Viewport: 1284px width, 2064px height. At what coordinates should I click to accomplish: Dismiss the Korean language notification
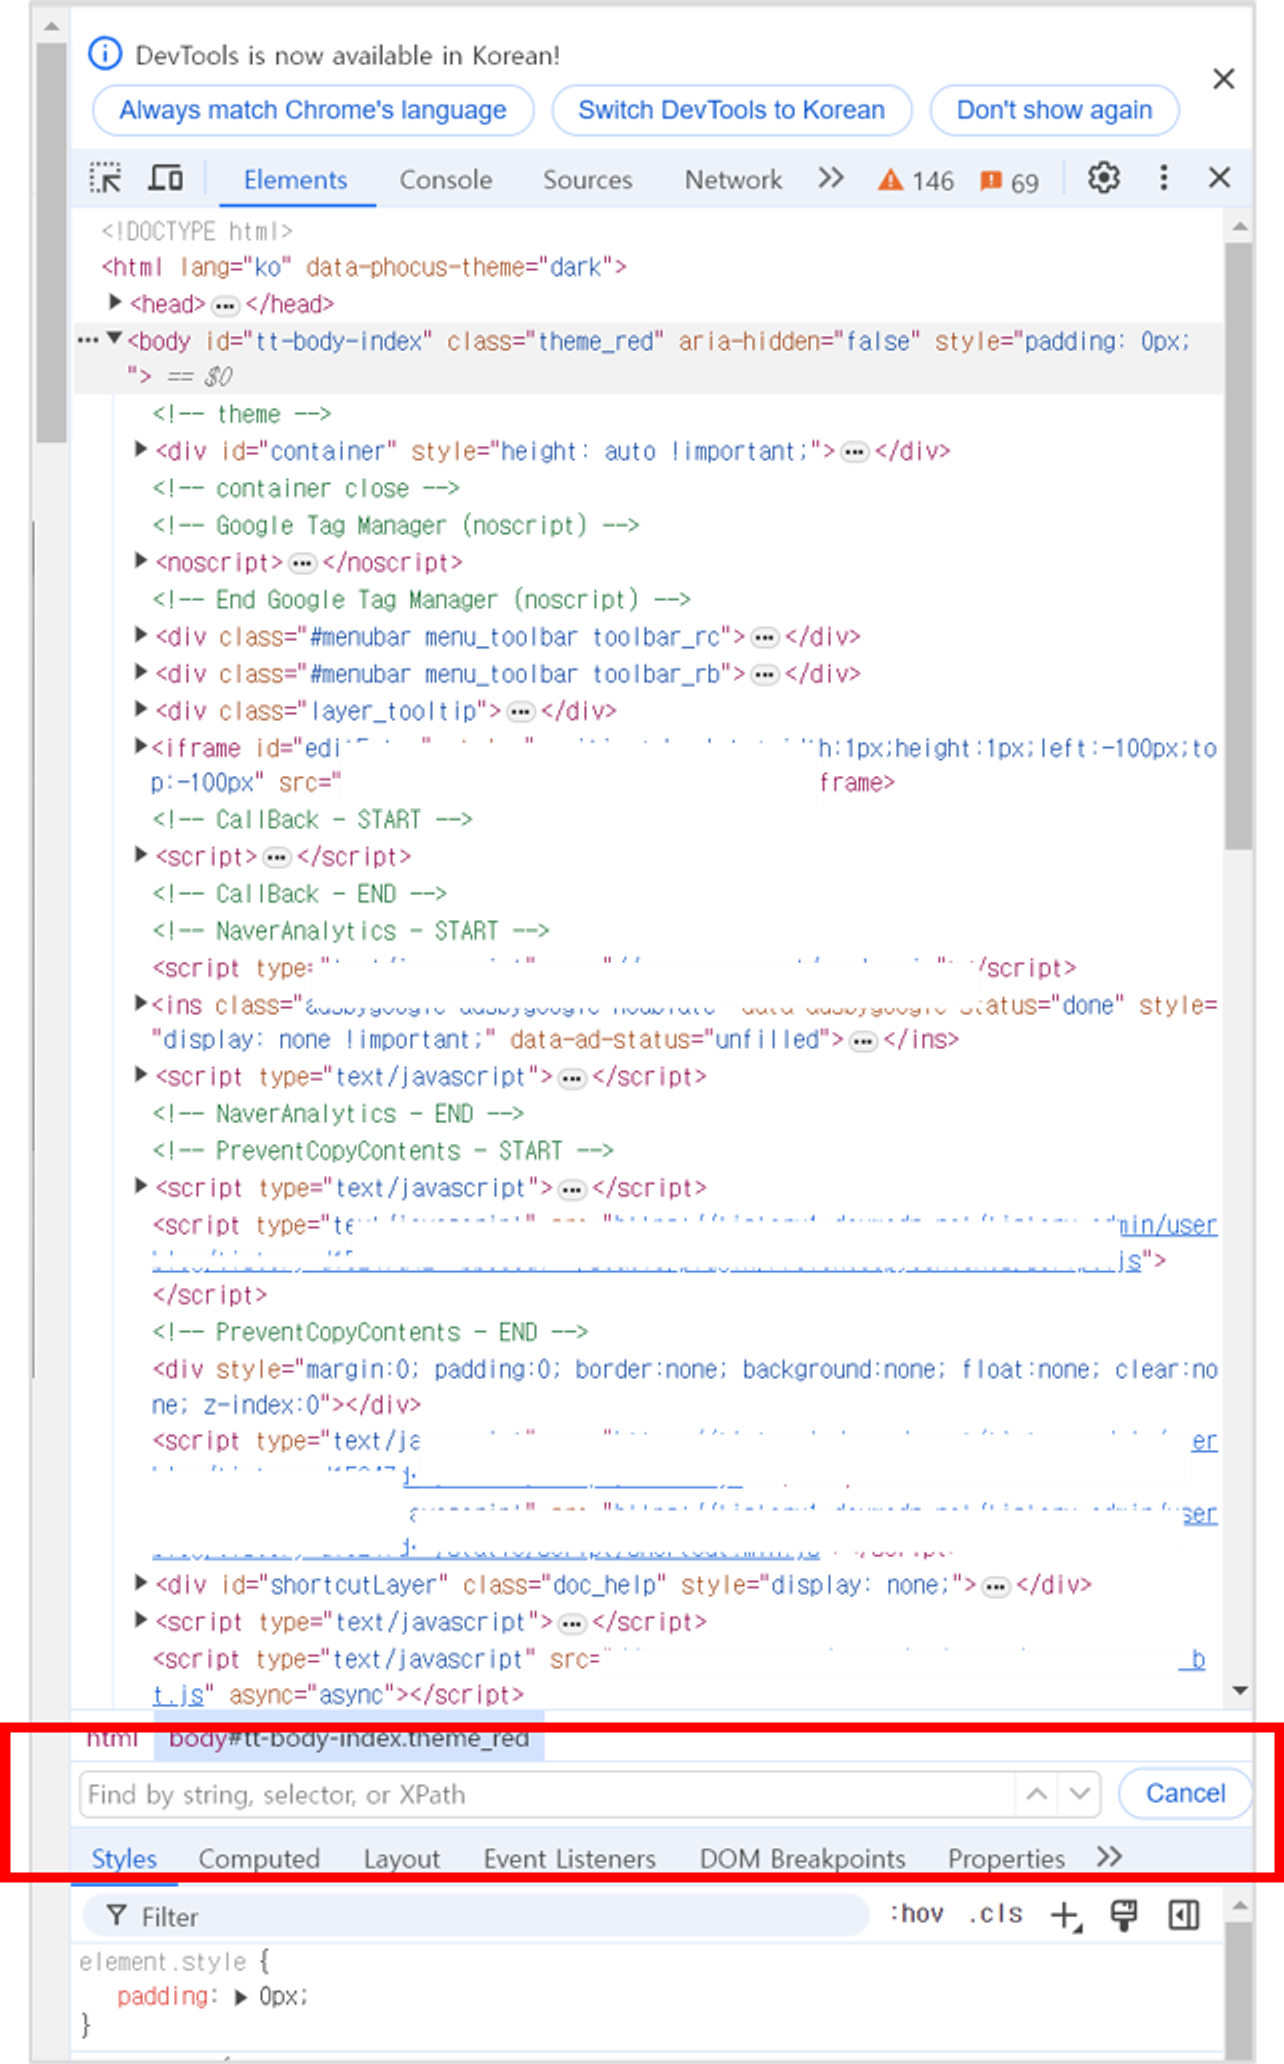(x=1223, y=79)
